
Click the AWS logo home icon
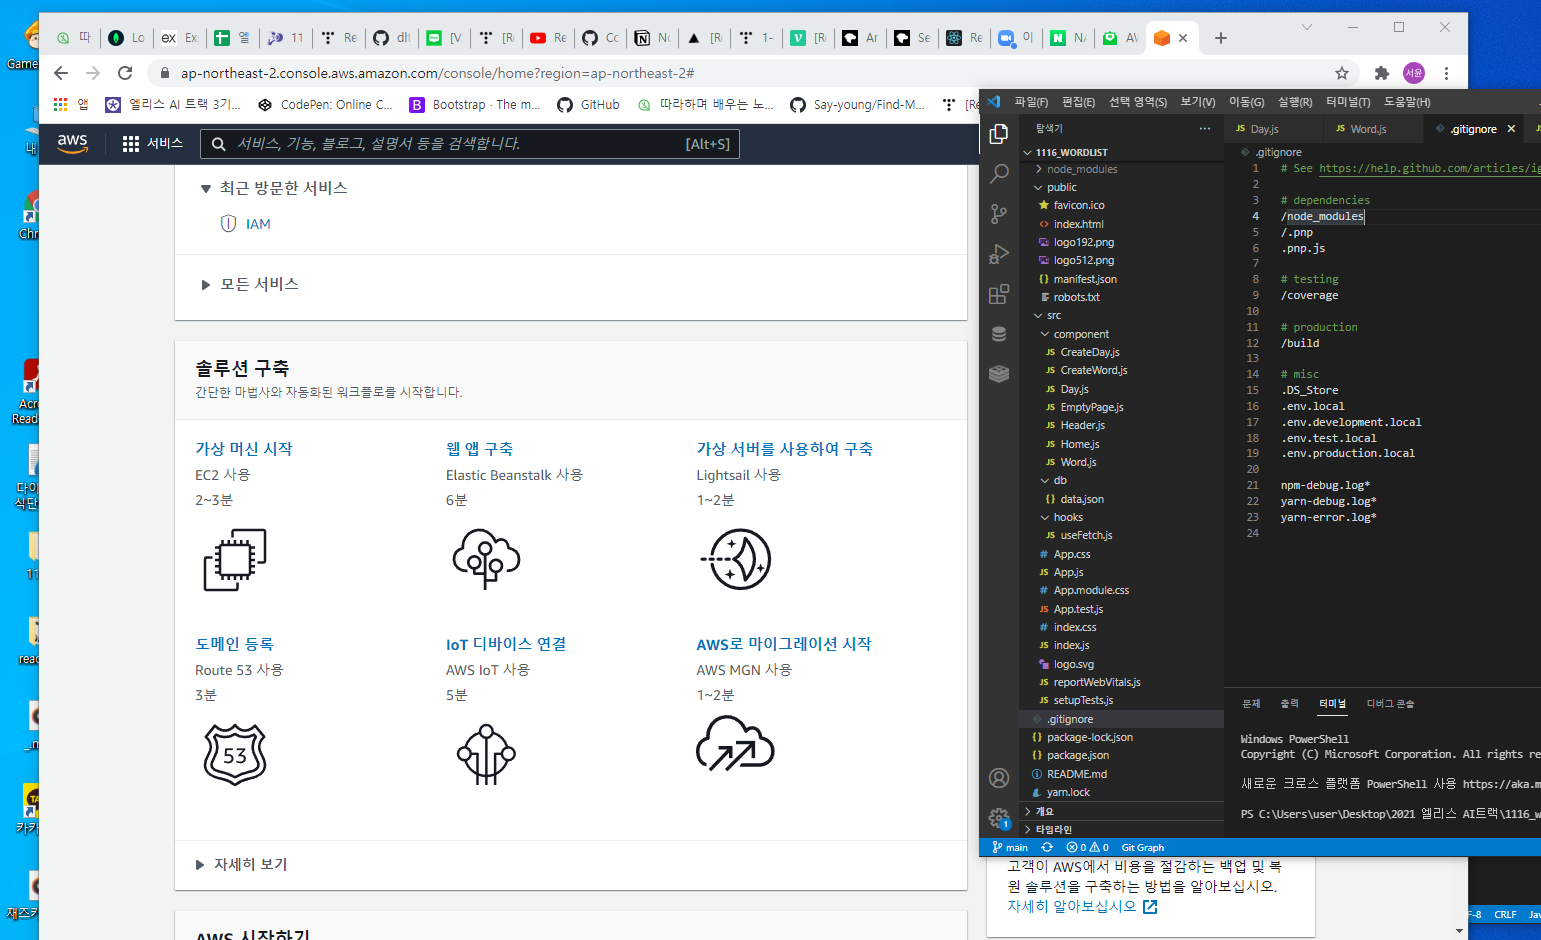click(x=72, y=143)
